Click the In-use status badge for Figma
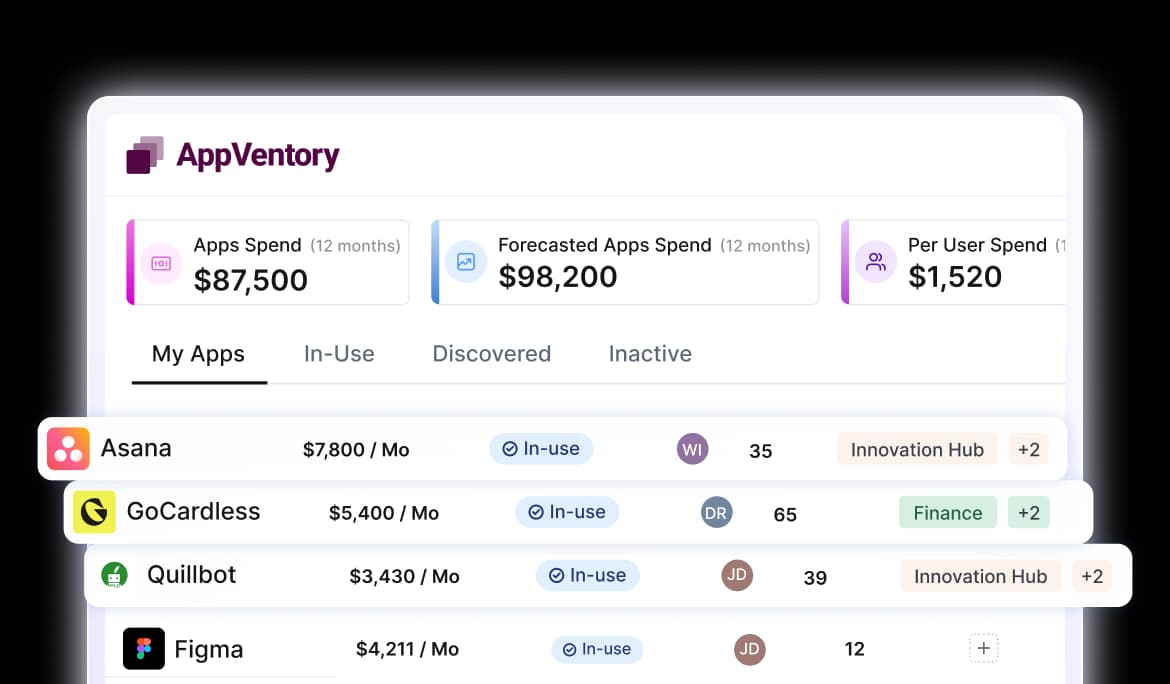The width and height of the screenshot is (1170, 684). pyautogui.click(x=597, y=649)
